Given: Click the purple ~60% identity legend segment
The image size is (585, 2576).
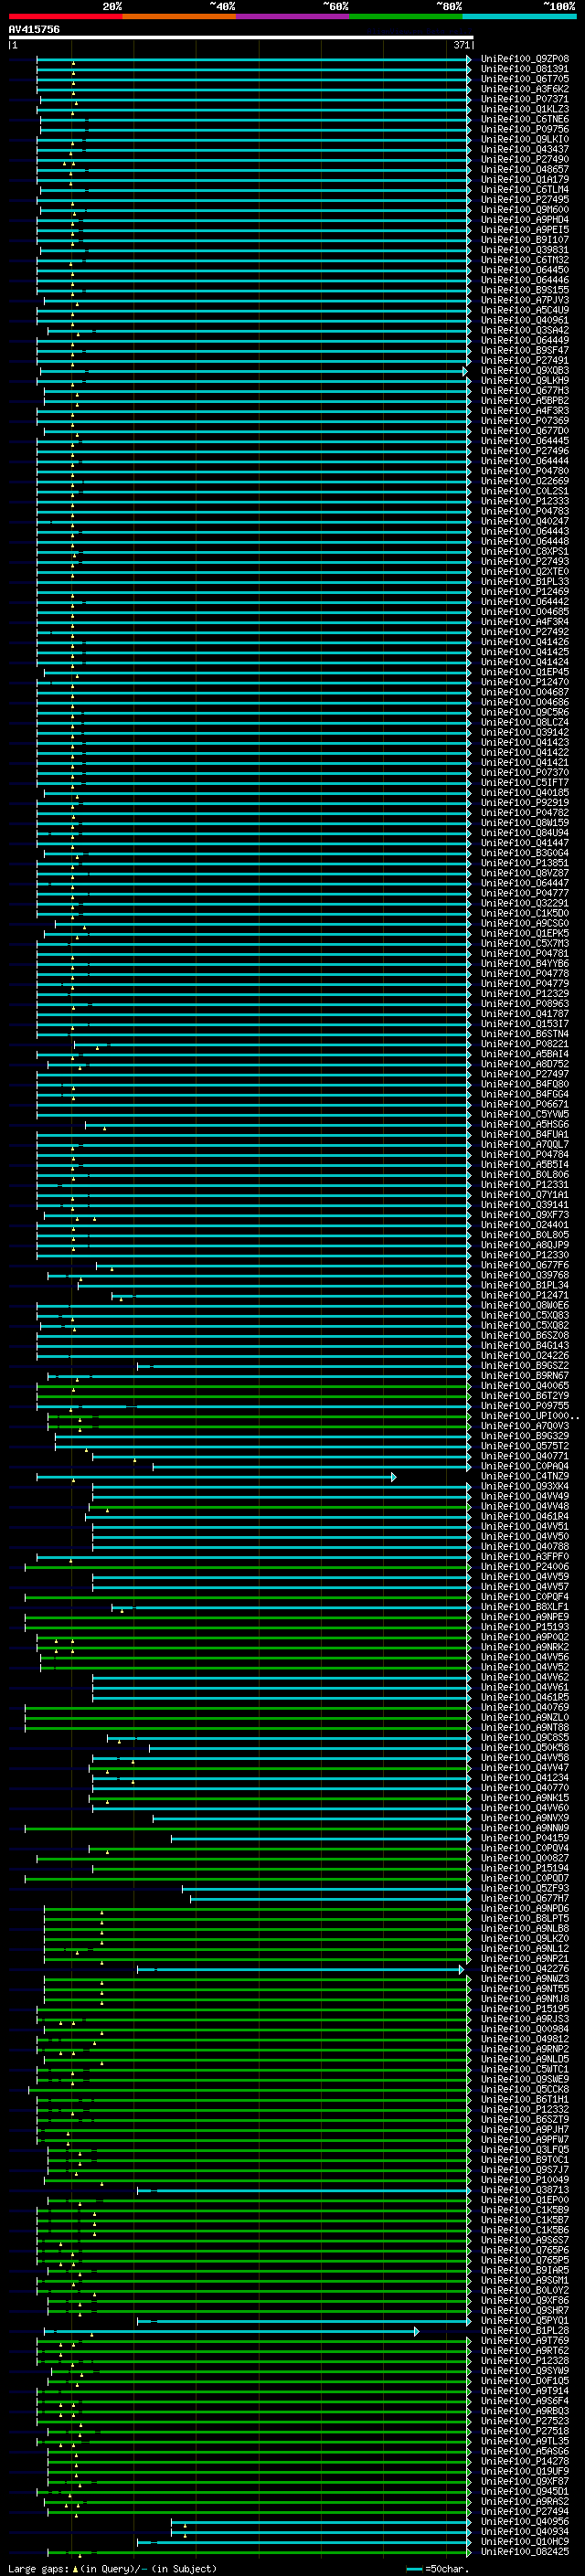Looking at the screenshot, I should pyautogui.click(x=292, y=16).
